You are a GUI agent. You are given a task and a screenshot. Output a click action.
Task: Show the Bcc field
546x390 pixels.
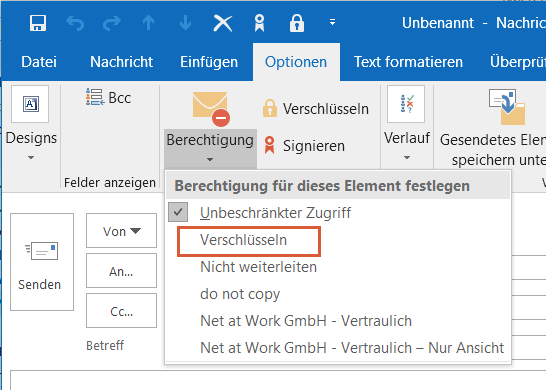109,98
